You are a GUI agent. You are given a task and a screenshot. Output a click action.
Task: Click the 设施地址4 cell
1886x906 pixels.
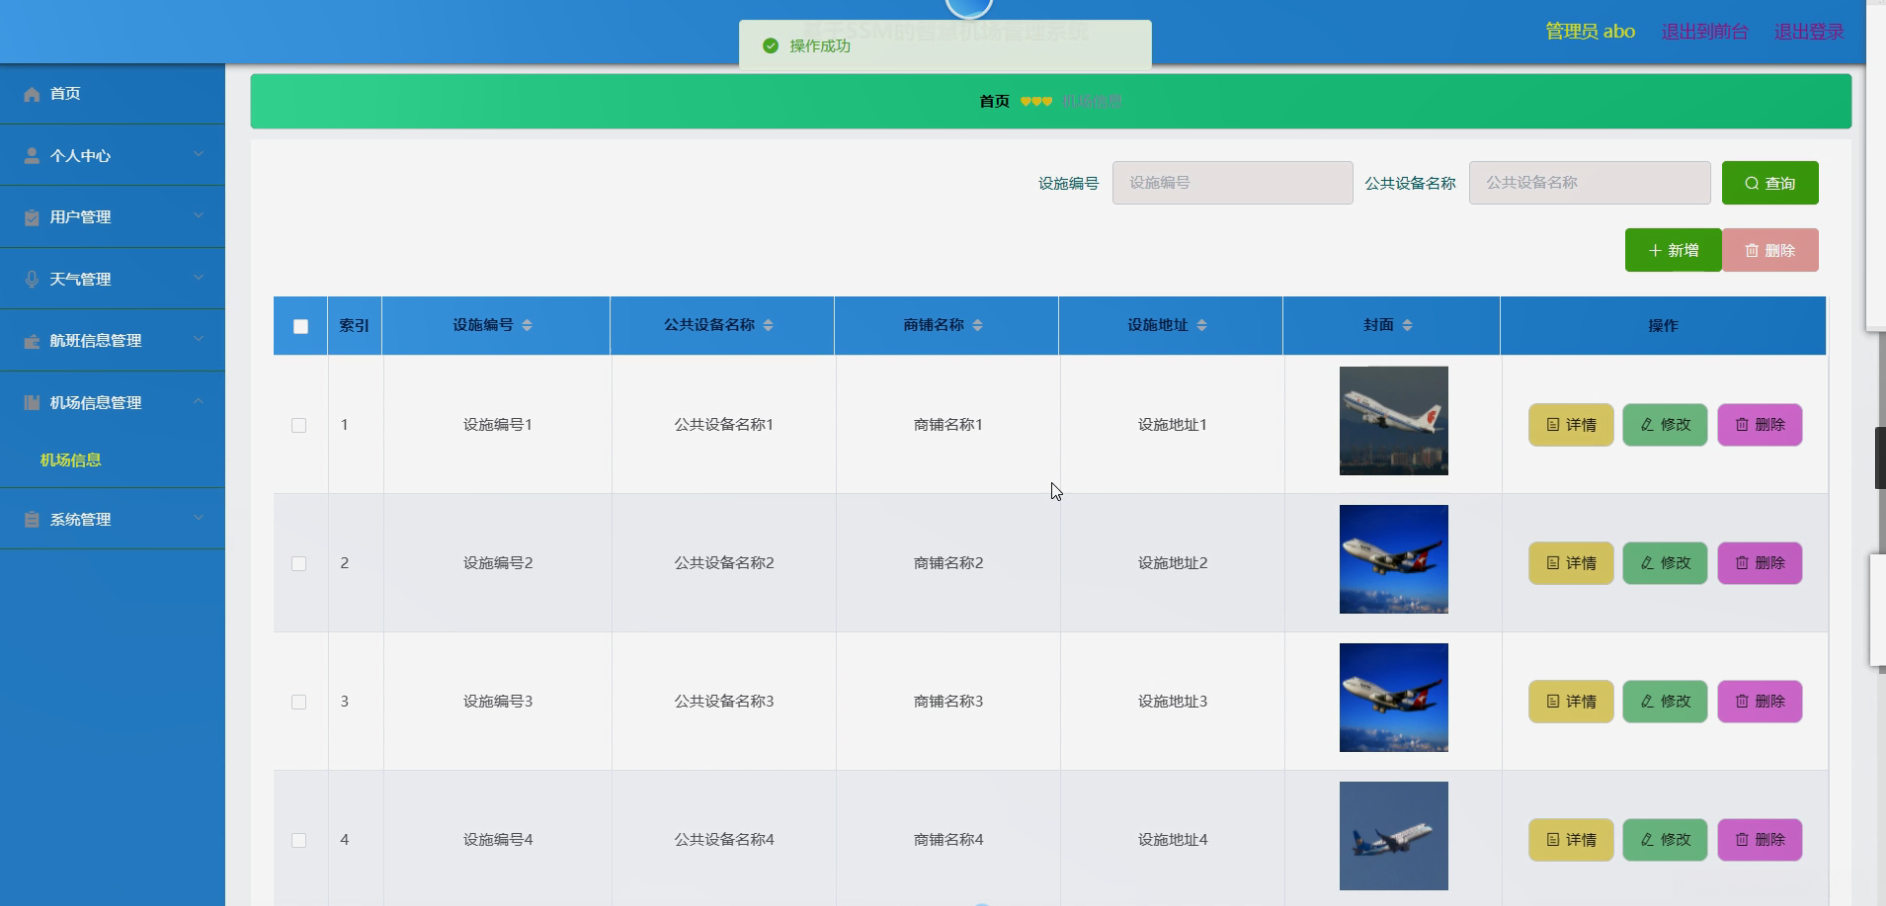tap(1172, 840)
